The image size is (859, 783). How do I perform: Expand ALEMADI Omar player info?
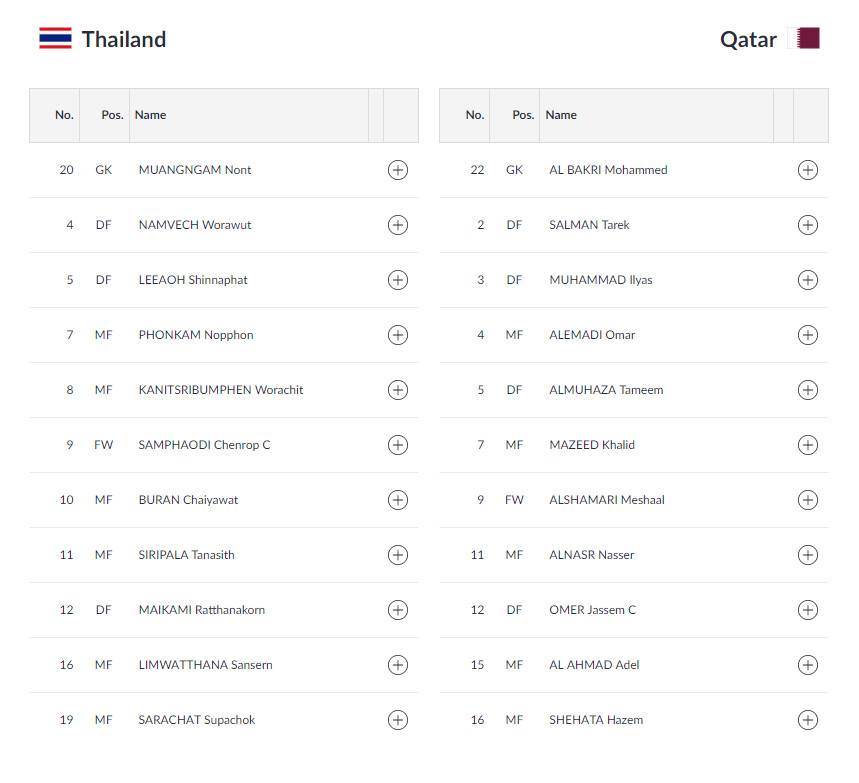(x=808, y=335)
